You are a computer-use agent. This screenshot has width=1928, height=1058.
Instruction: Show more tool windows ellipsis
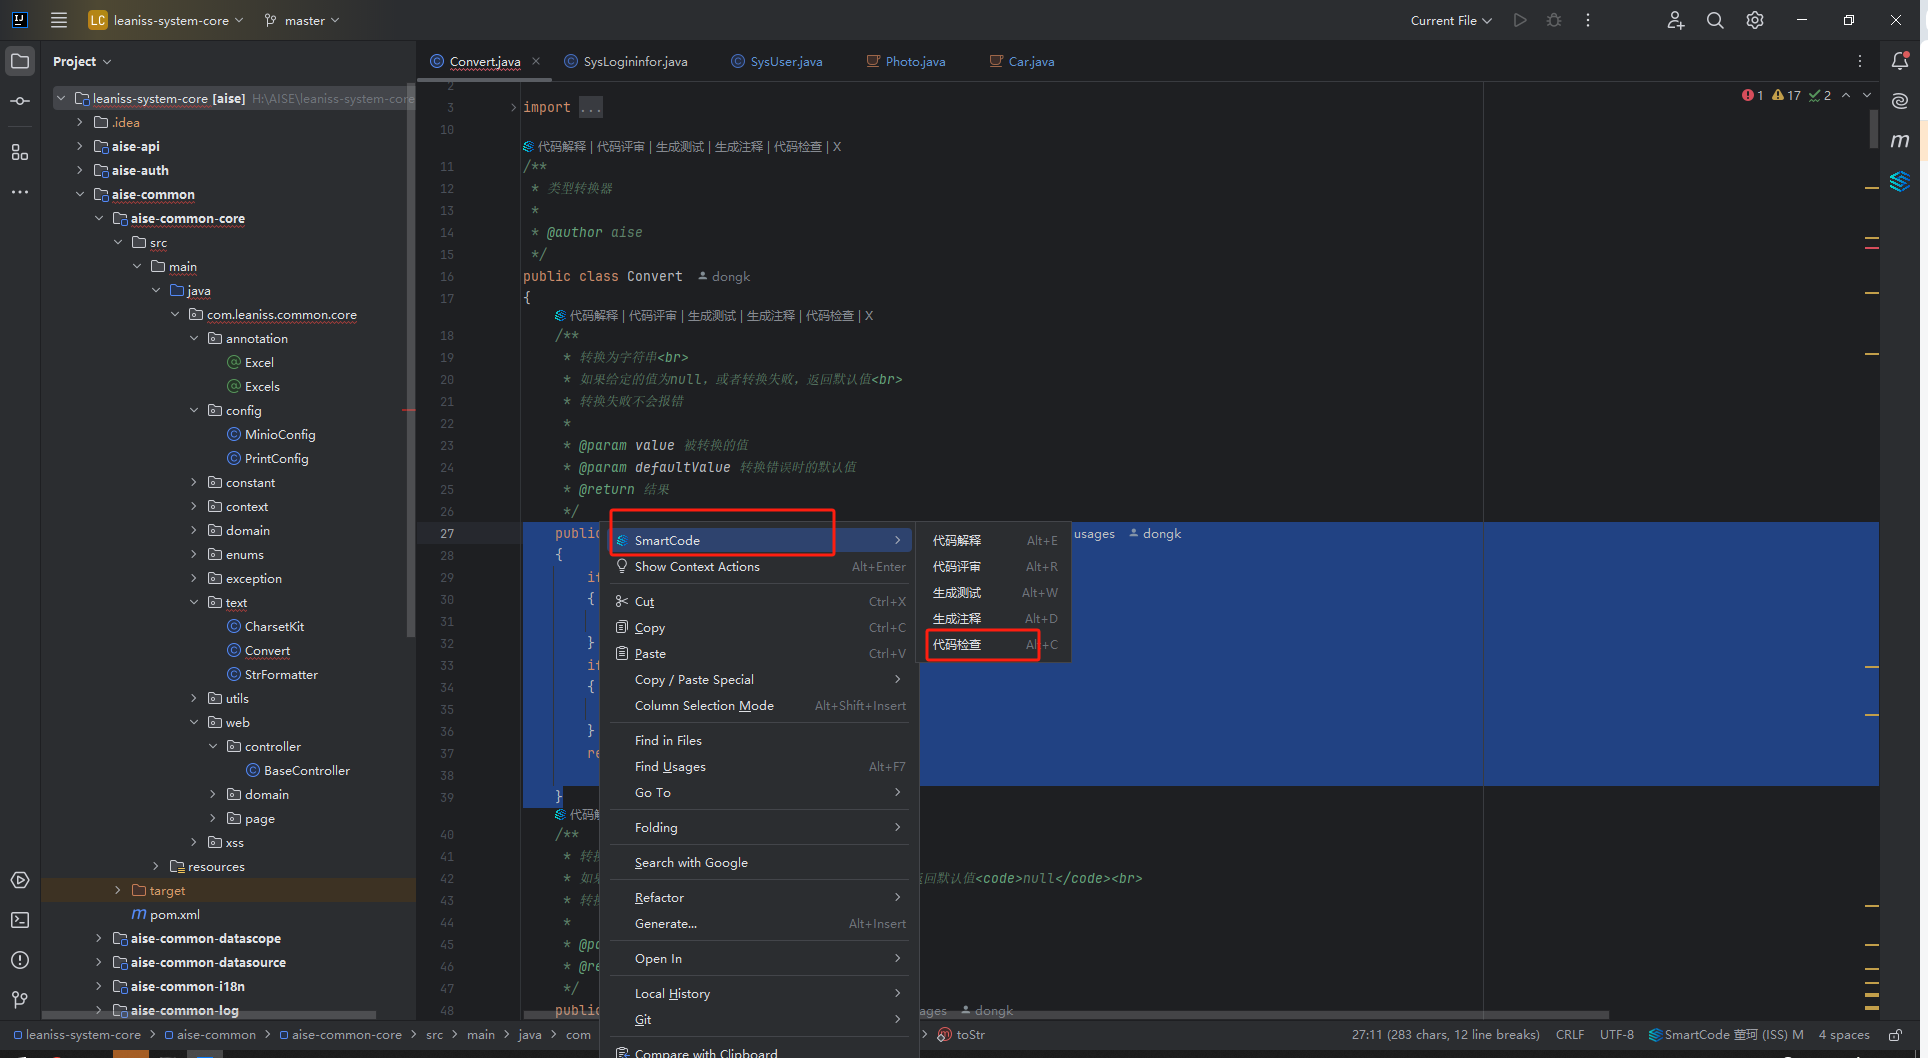[x=20, y=192]
